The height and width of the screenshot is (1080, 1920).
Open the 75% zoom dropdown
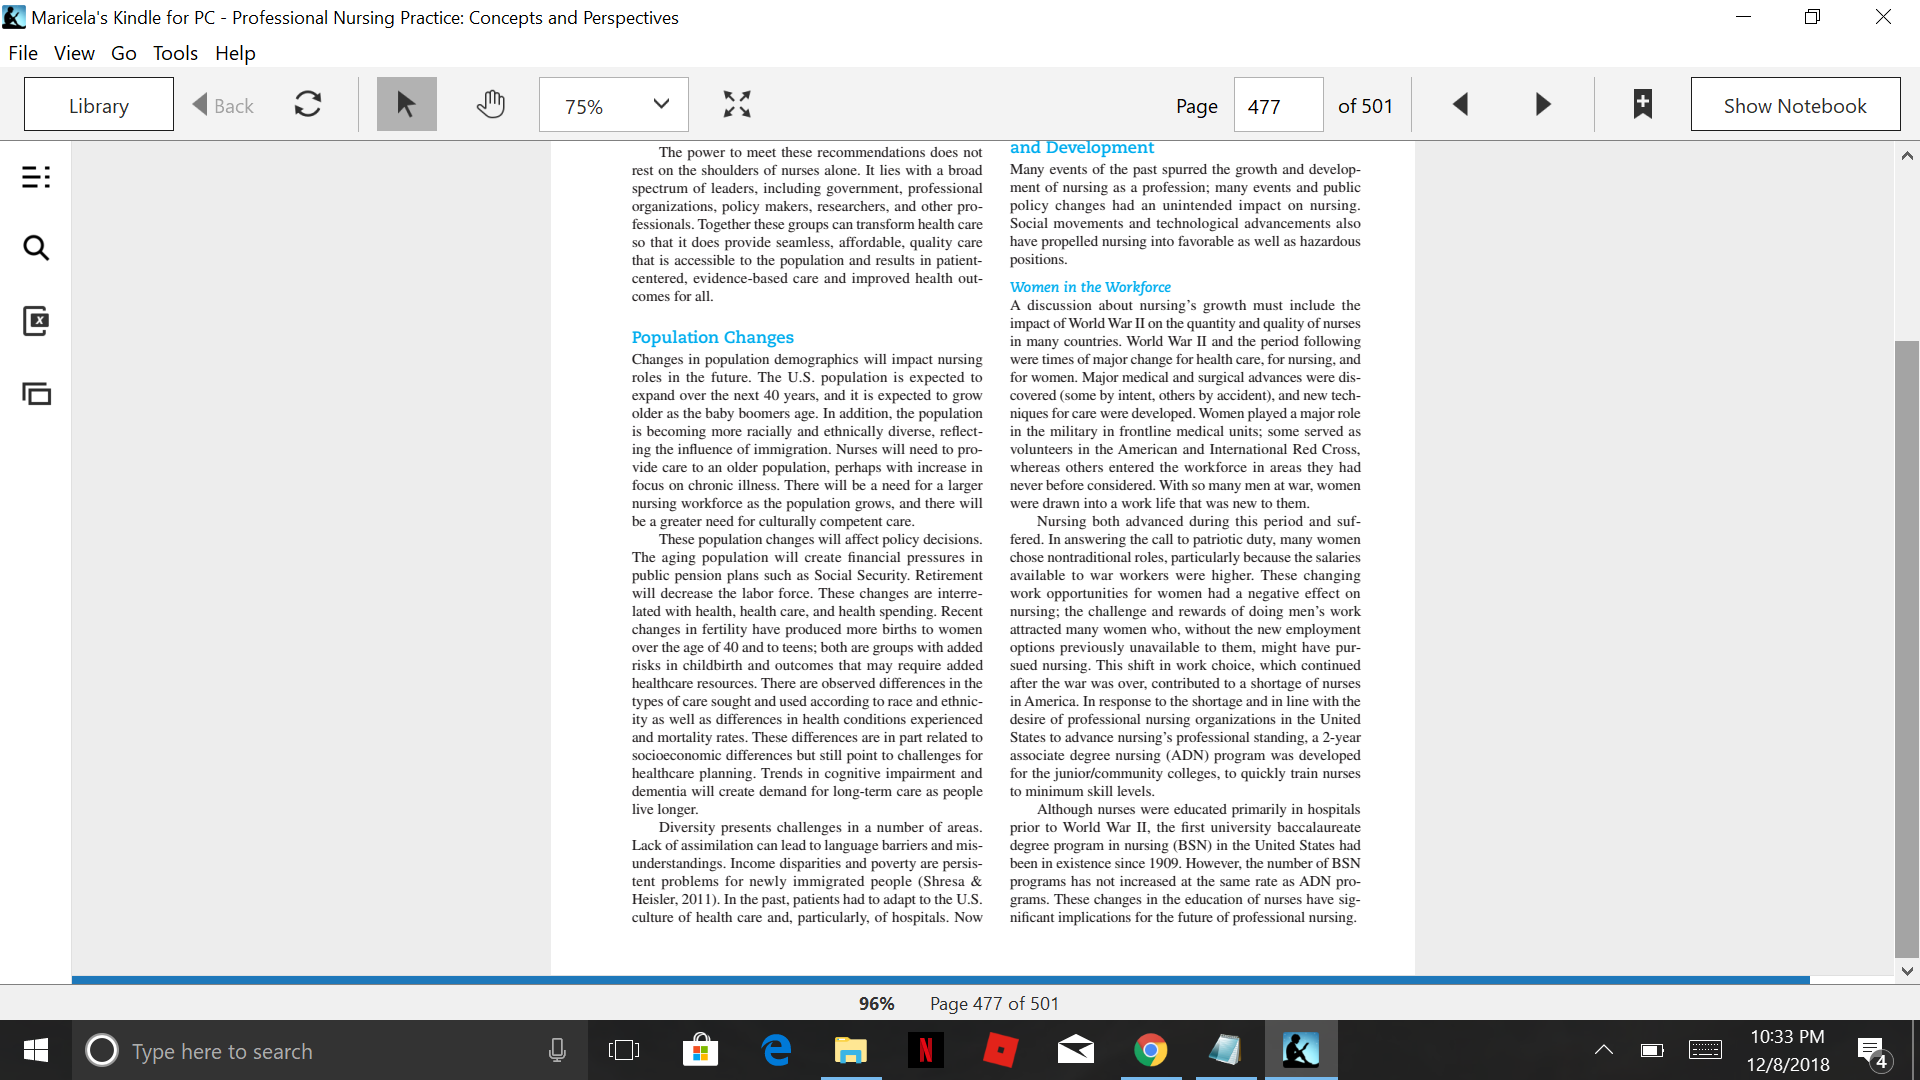pos(613,105)
